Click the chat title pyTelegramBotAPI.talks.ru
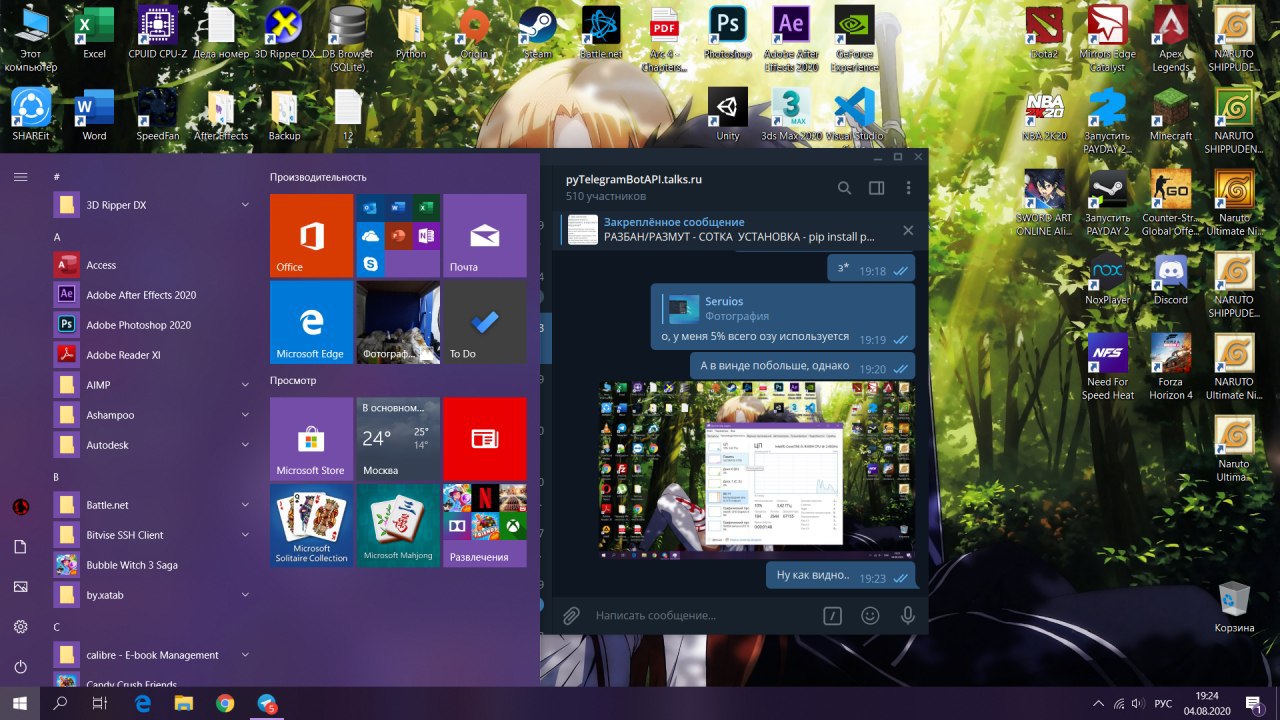Viewport: 1280px width, 720px height. [633, 179]
